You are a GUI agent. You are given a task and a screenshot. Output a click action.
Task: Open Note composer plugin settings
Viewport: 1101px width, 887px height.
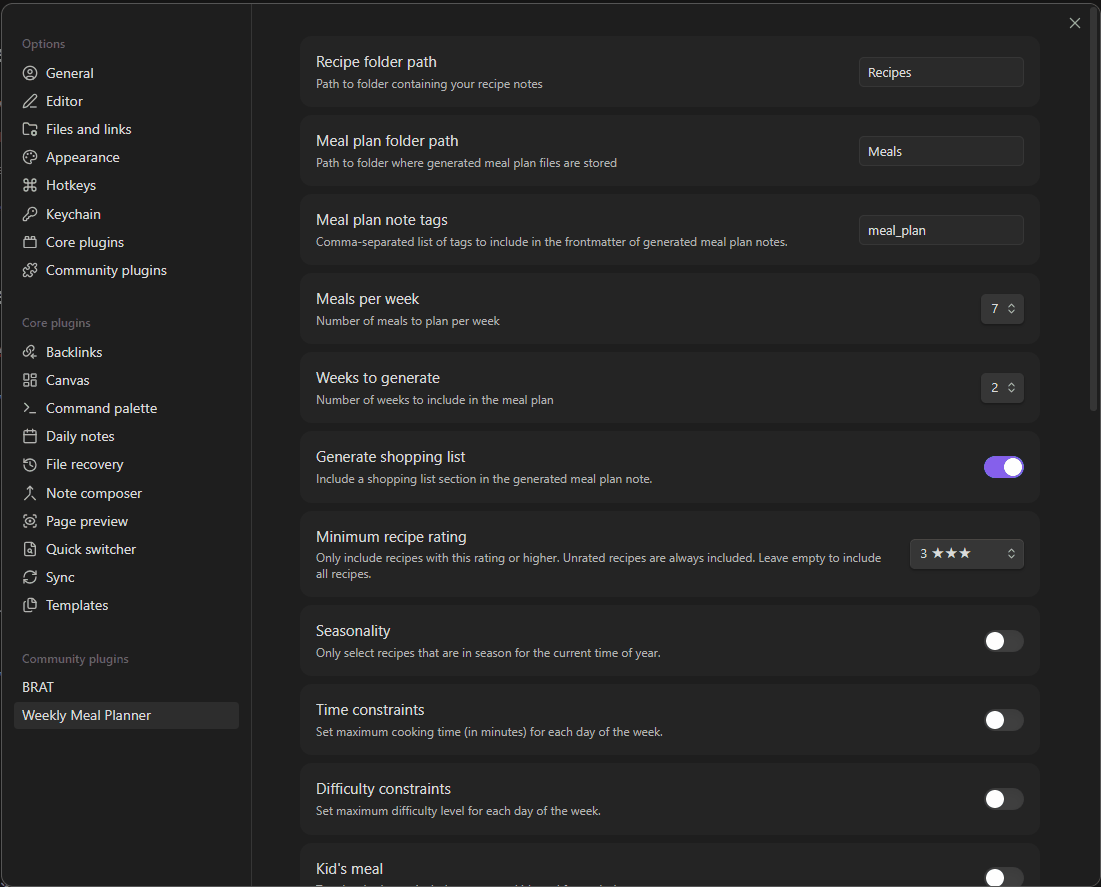point(126,493)
